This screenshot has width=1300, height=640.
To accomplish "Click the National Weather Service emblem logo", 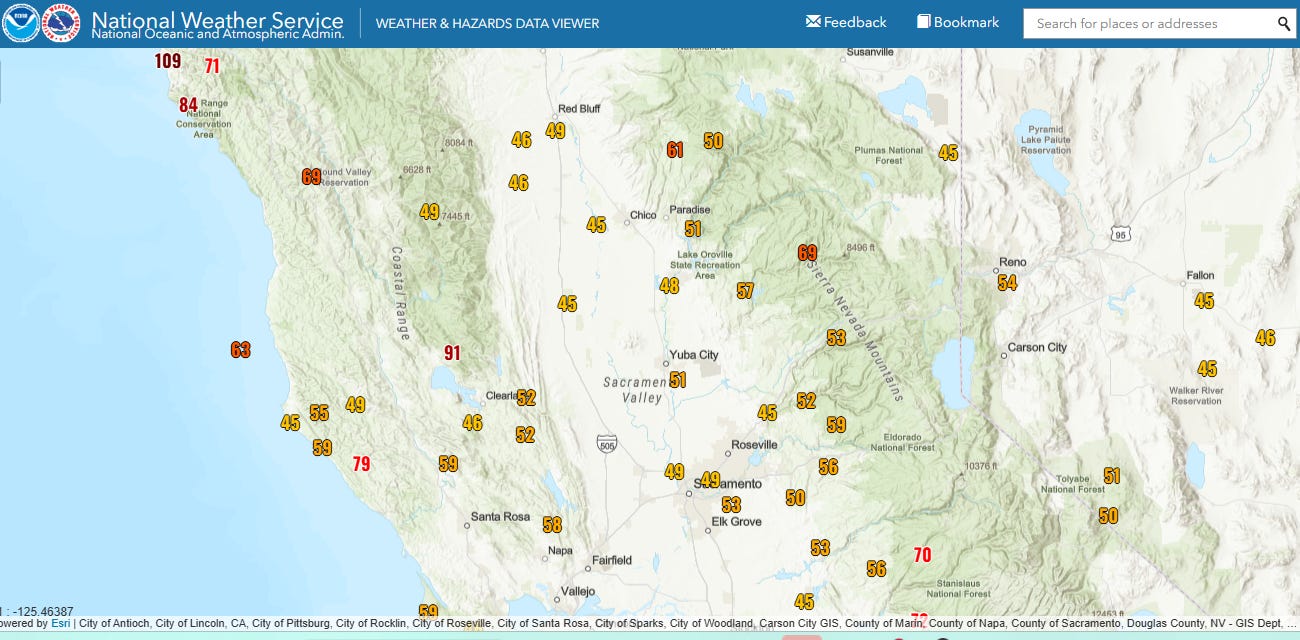I will 61,23.
